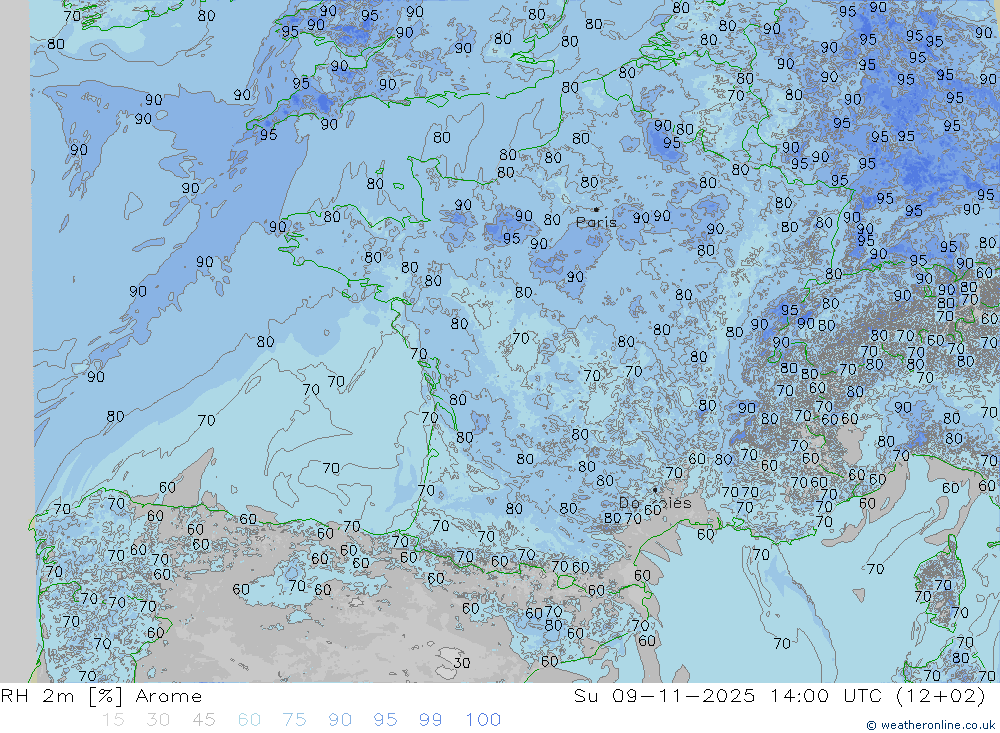The height and width of the screenshot is (733, 1000).
Task: Click the legend value 95 in the color scale
Action: click(x=385, y=720)
